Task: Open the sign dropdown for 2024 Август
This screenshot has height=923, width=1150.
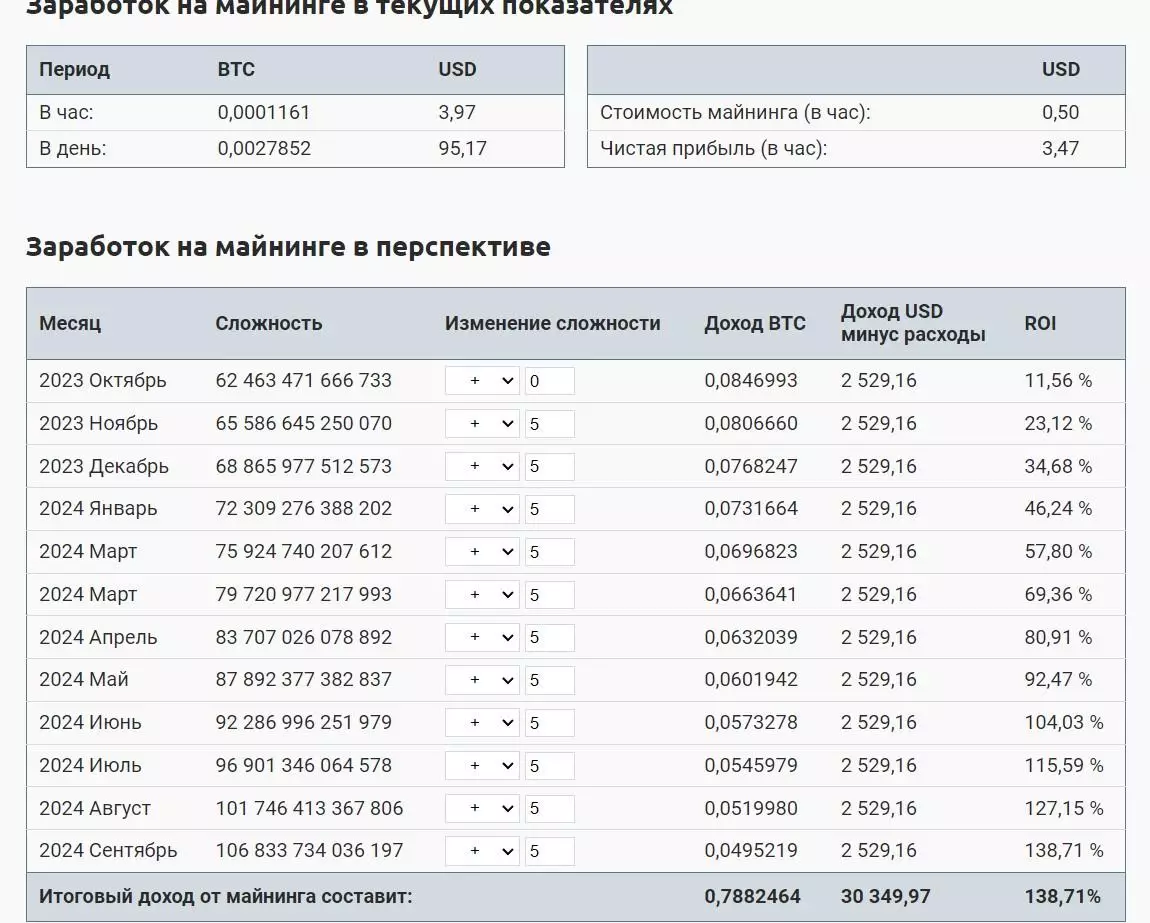Action: pyautogui.click(x=481, y=809)
